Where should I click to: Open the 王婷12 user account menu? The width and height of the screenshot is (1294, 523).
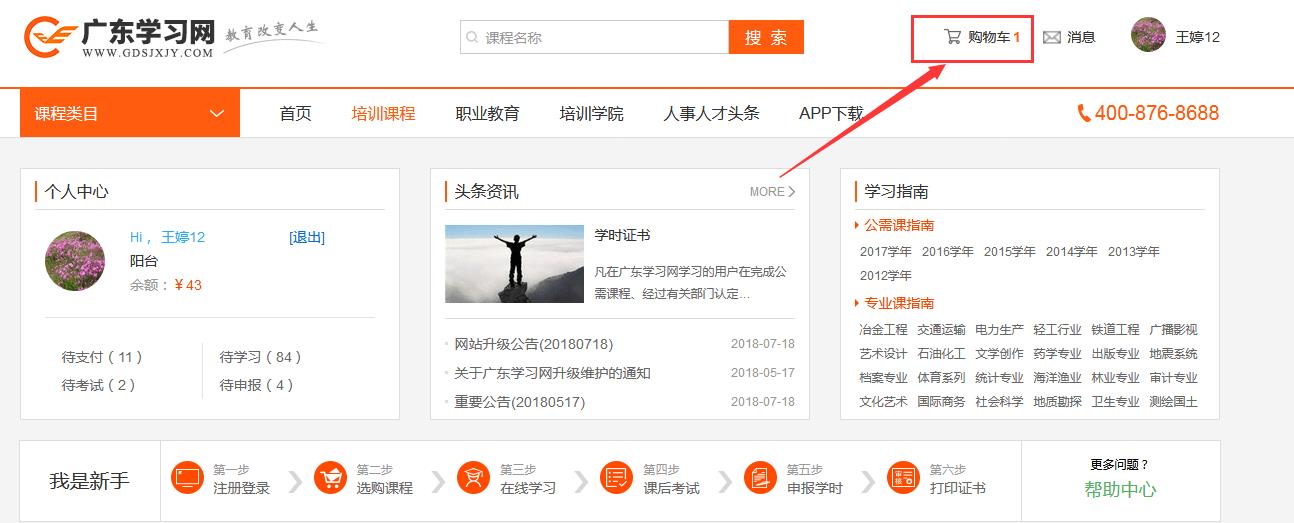(x=1176, y=37)
